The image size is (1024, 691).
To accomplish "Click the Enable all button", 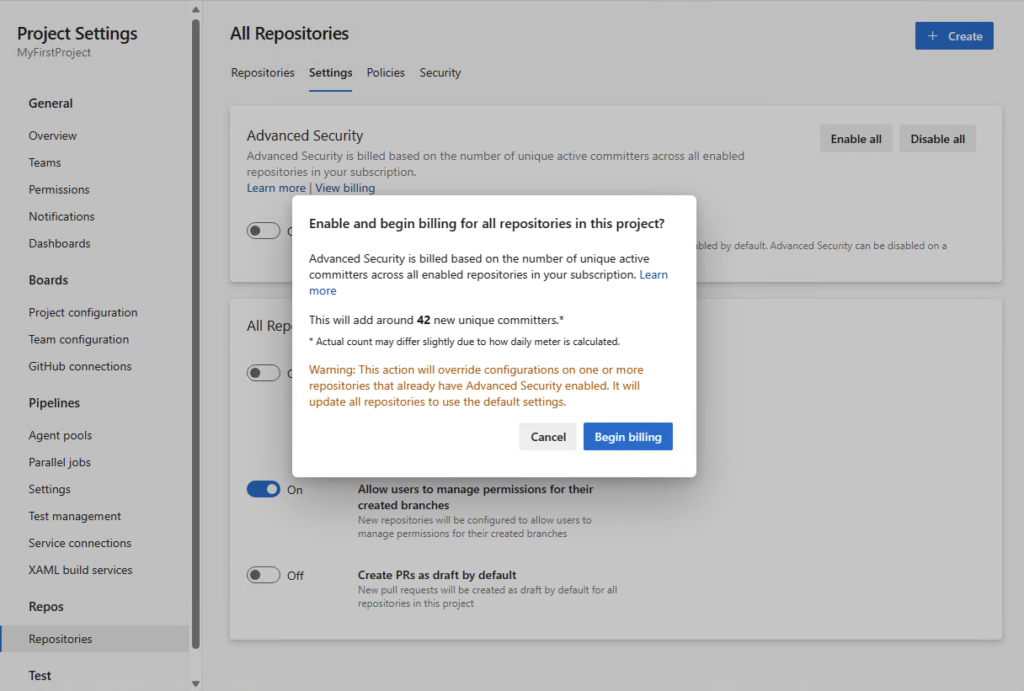I will click(855, 138).
